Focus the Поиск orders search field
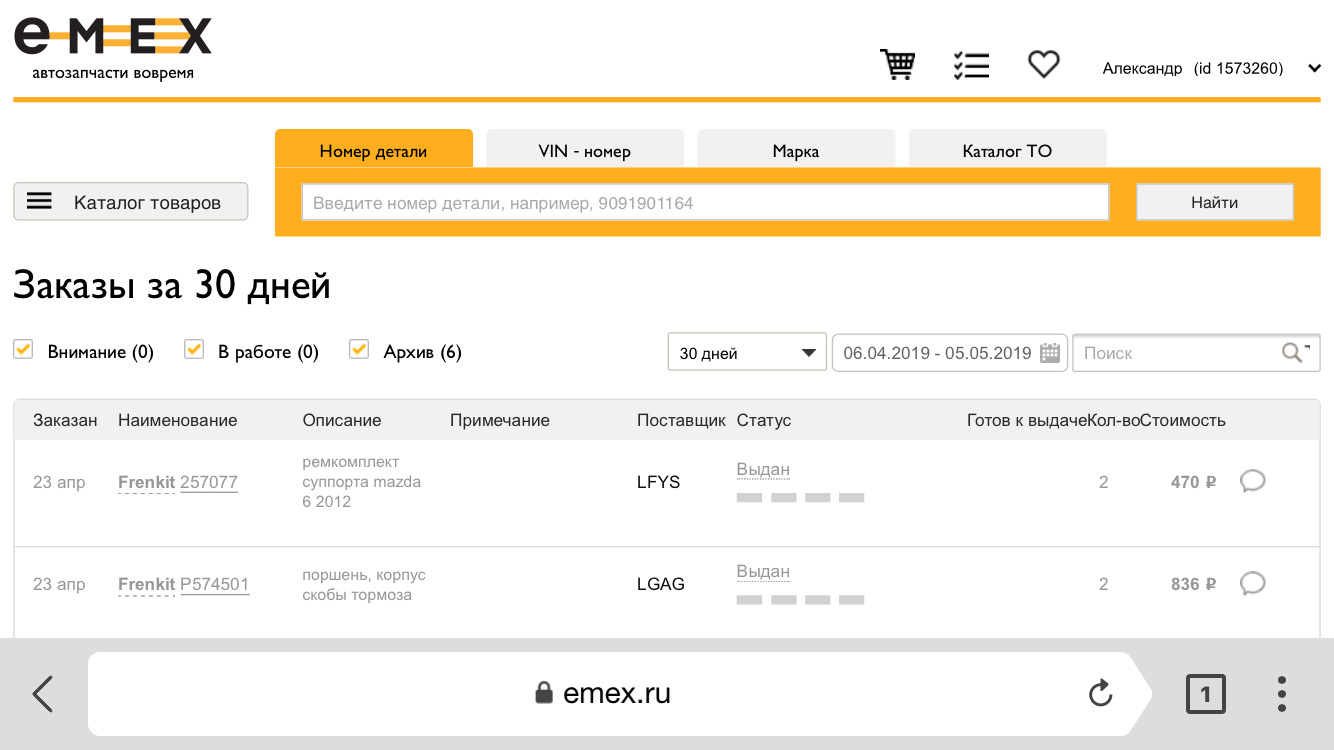1334x750 pixels. click(1196, 352)
